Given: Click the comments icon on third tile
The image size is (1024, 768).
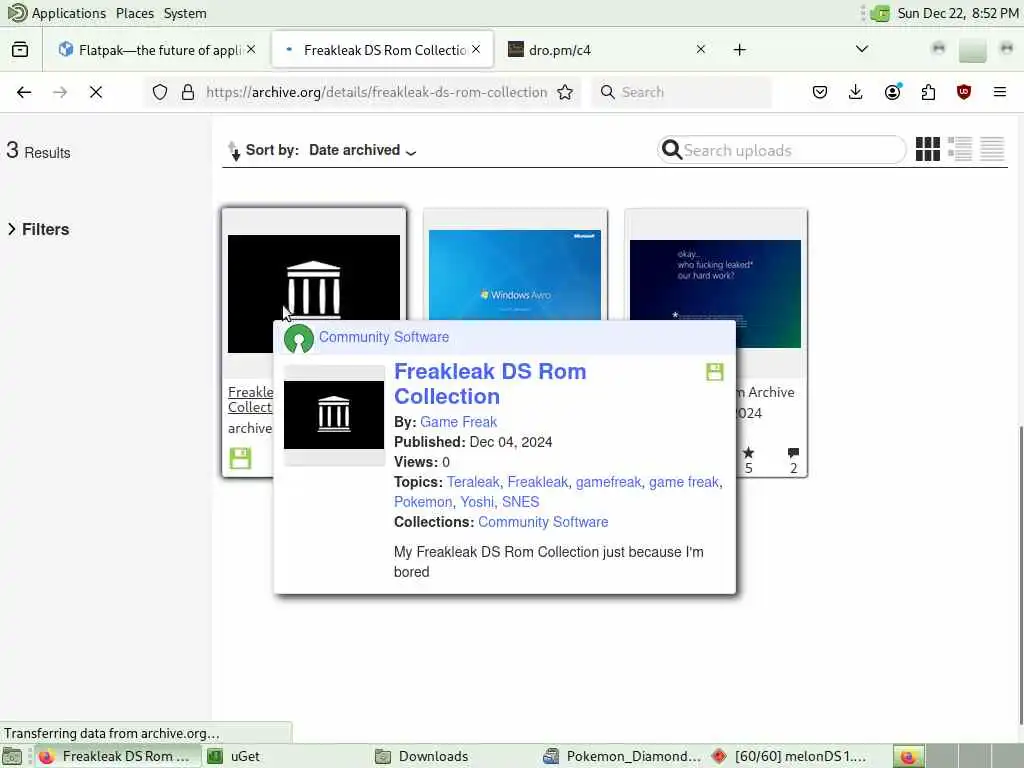Looking at the screenshot, I should (793, 452).
